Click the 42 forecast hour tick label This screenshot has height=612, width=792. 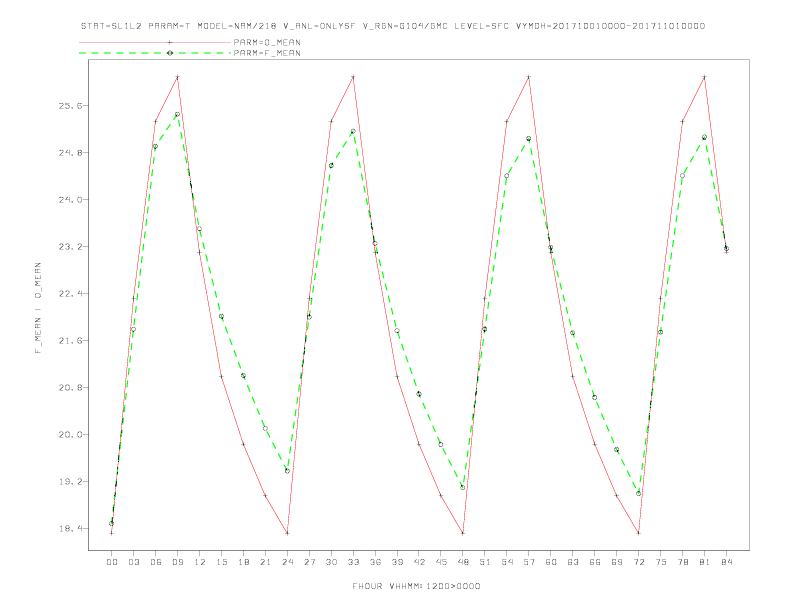point(419,562)
